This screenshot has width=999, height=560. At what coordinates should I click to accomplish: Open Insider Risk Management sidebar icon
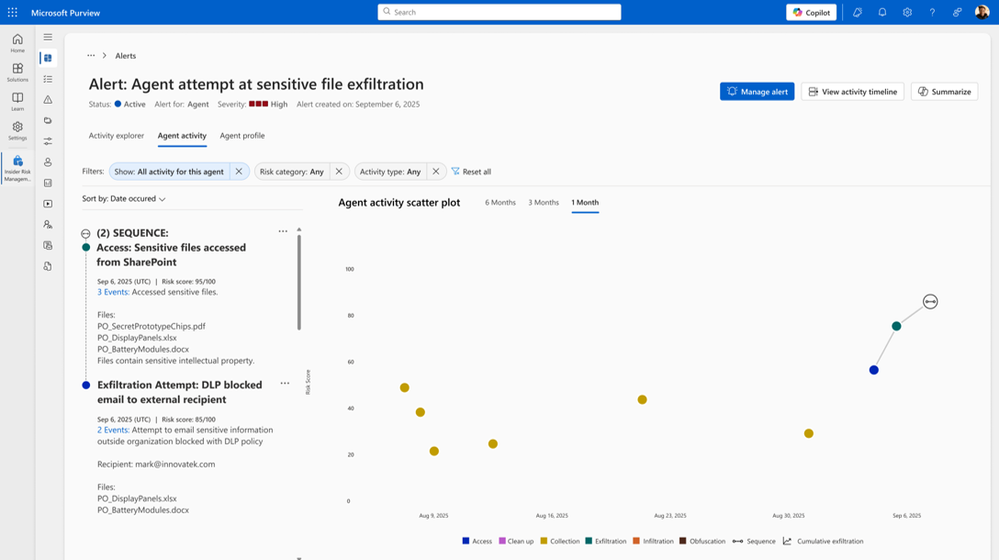[x=17, y=168]
